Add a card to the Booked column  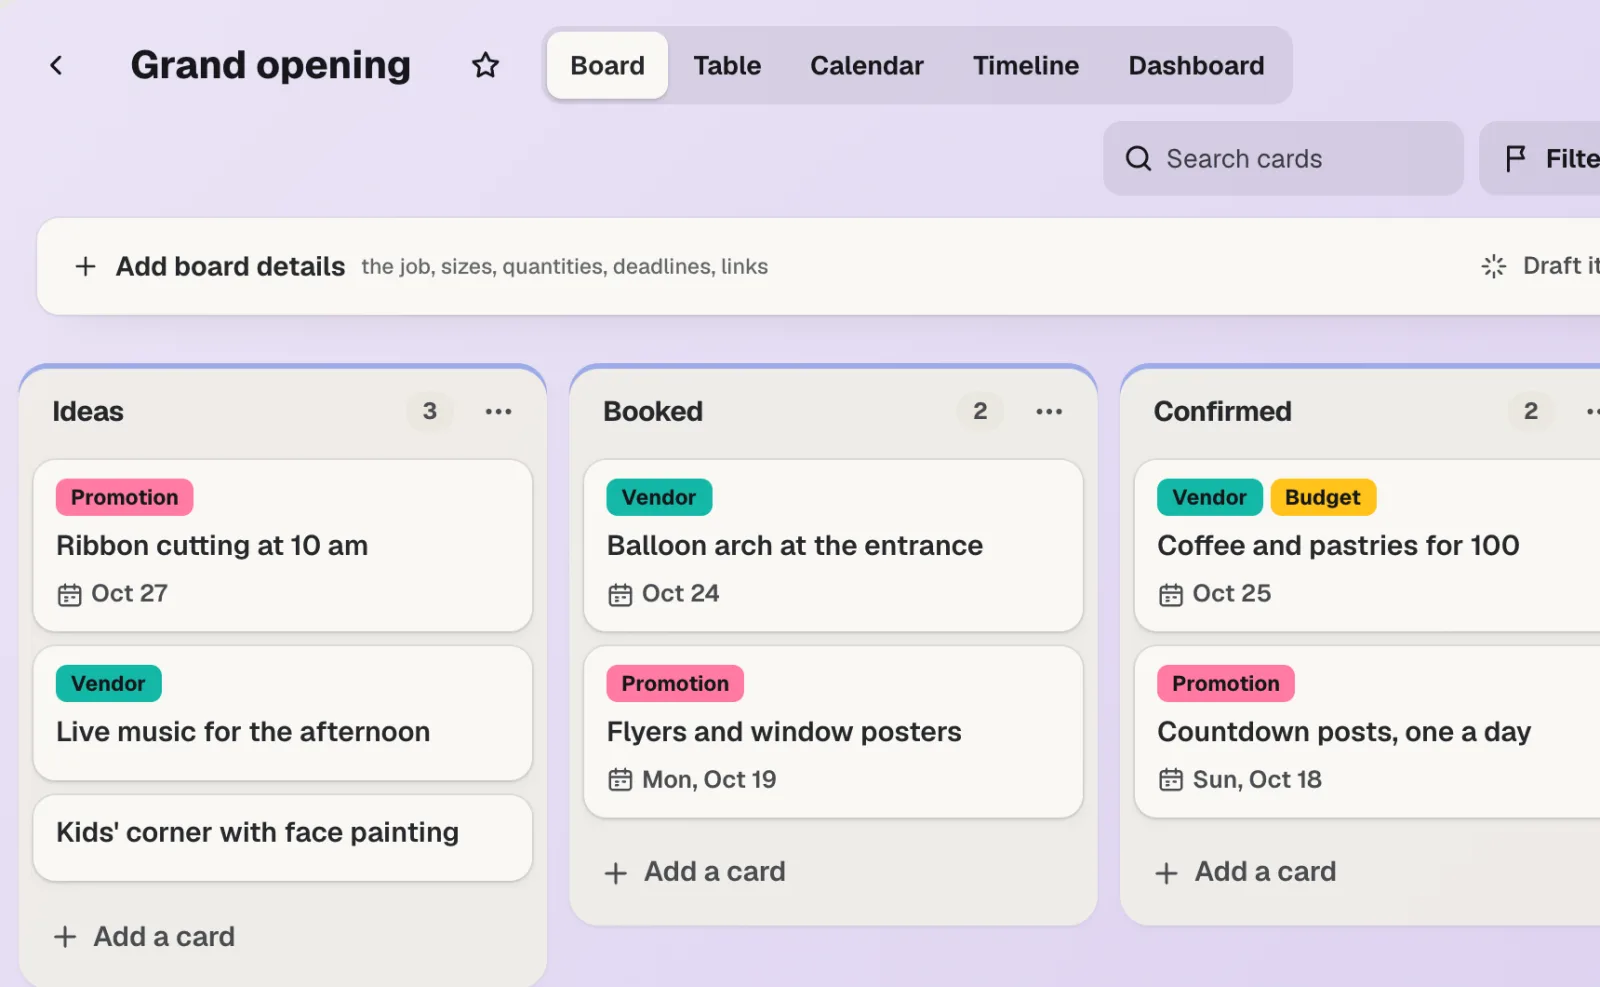pyautogui.click(x=696, y=872)
